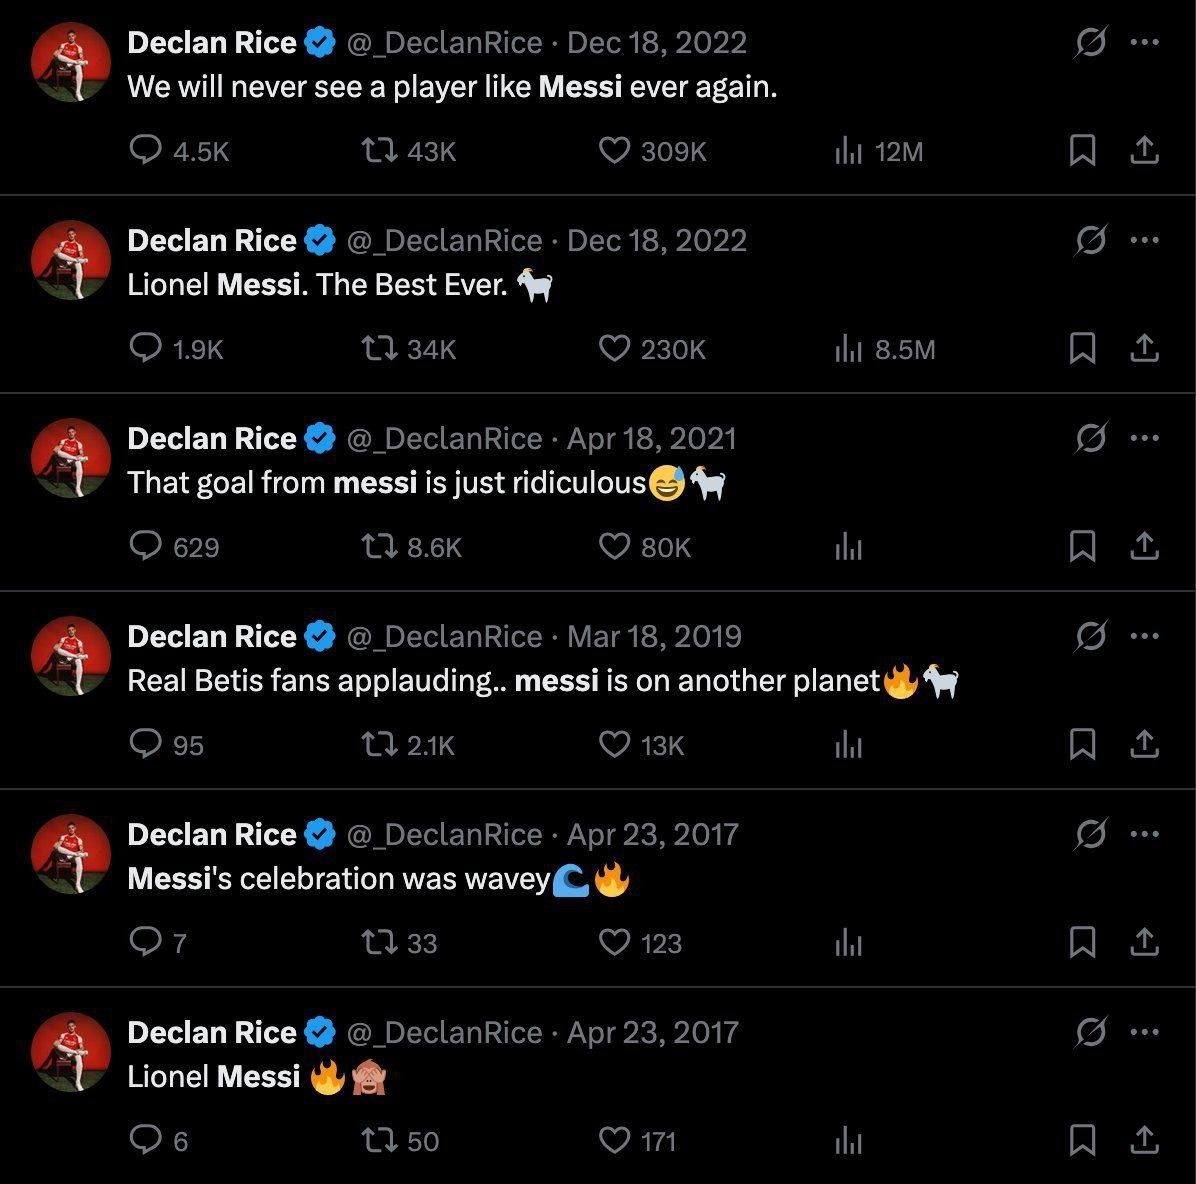
Task: Bookmark the top "Messi" tweet
Action: coord(1083,151)
